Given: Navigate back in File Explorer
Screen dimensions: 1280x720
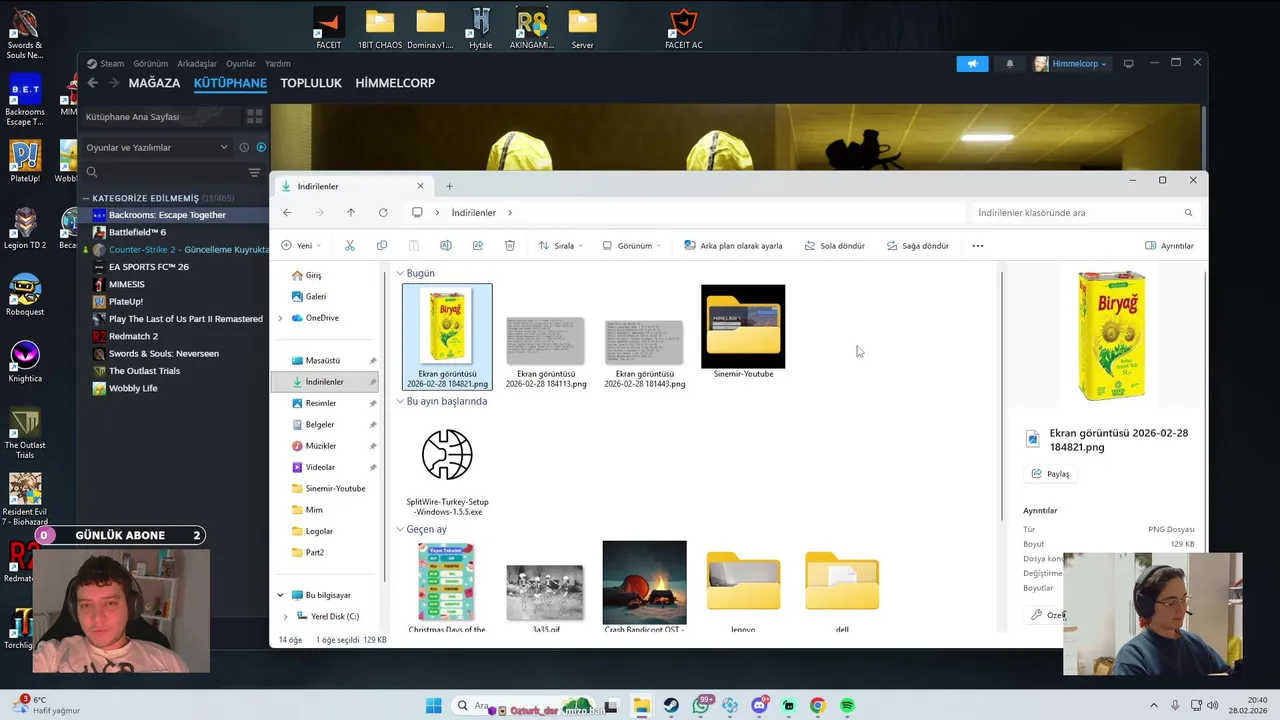Looking at the screenshot, I should click(x=287, y=212).
